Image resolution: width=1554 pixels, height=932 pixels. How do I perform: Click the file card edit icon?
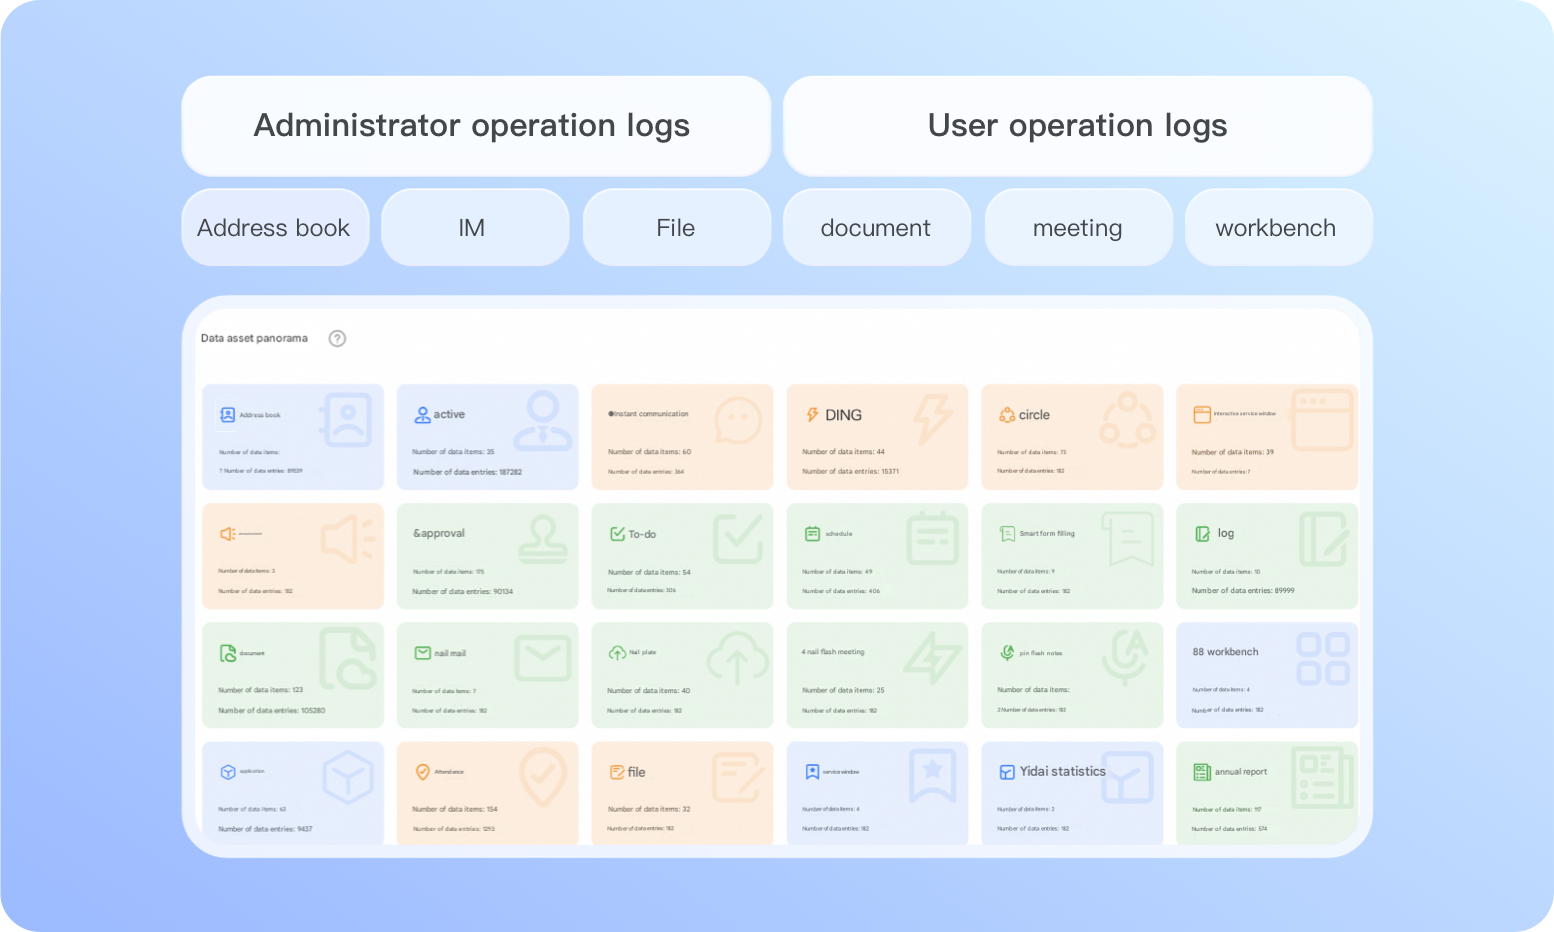(x=618, y=772)
